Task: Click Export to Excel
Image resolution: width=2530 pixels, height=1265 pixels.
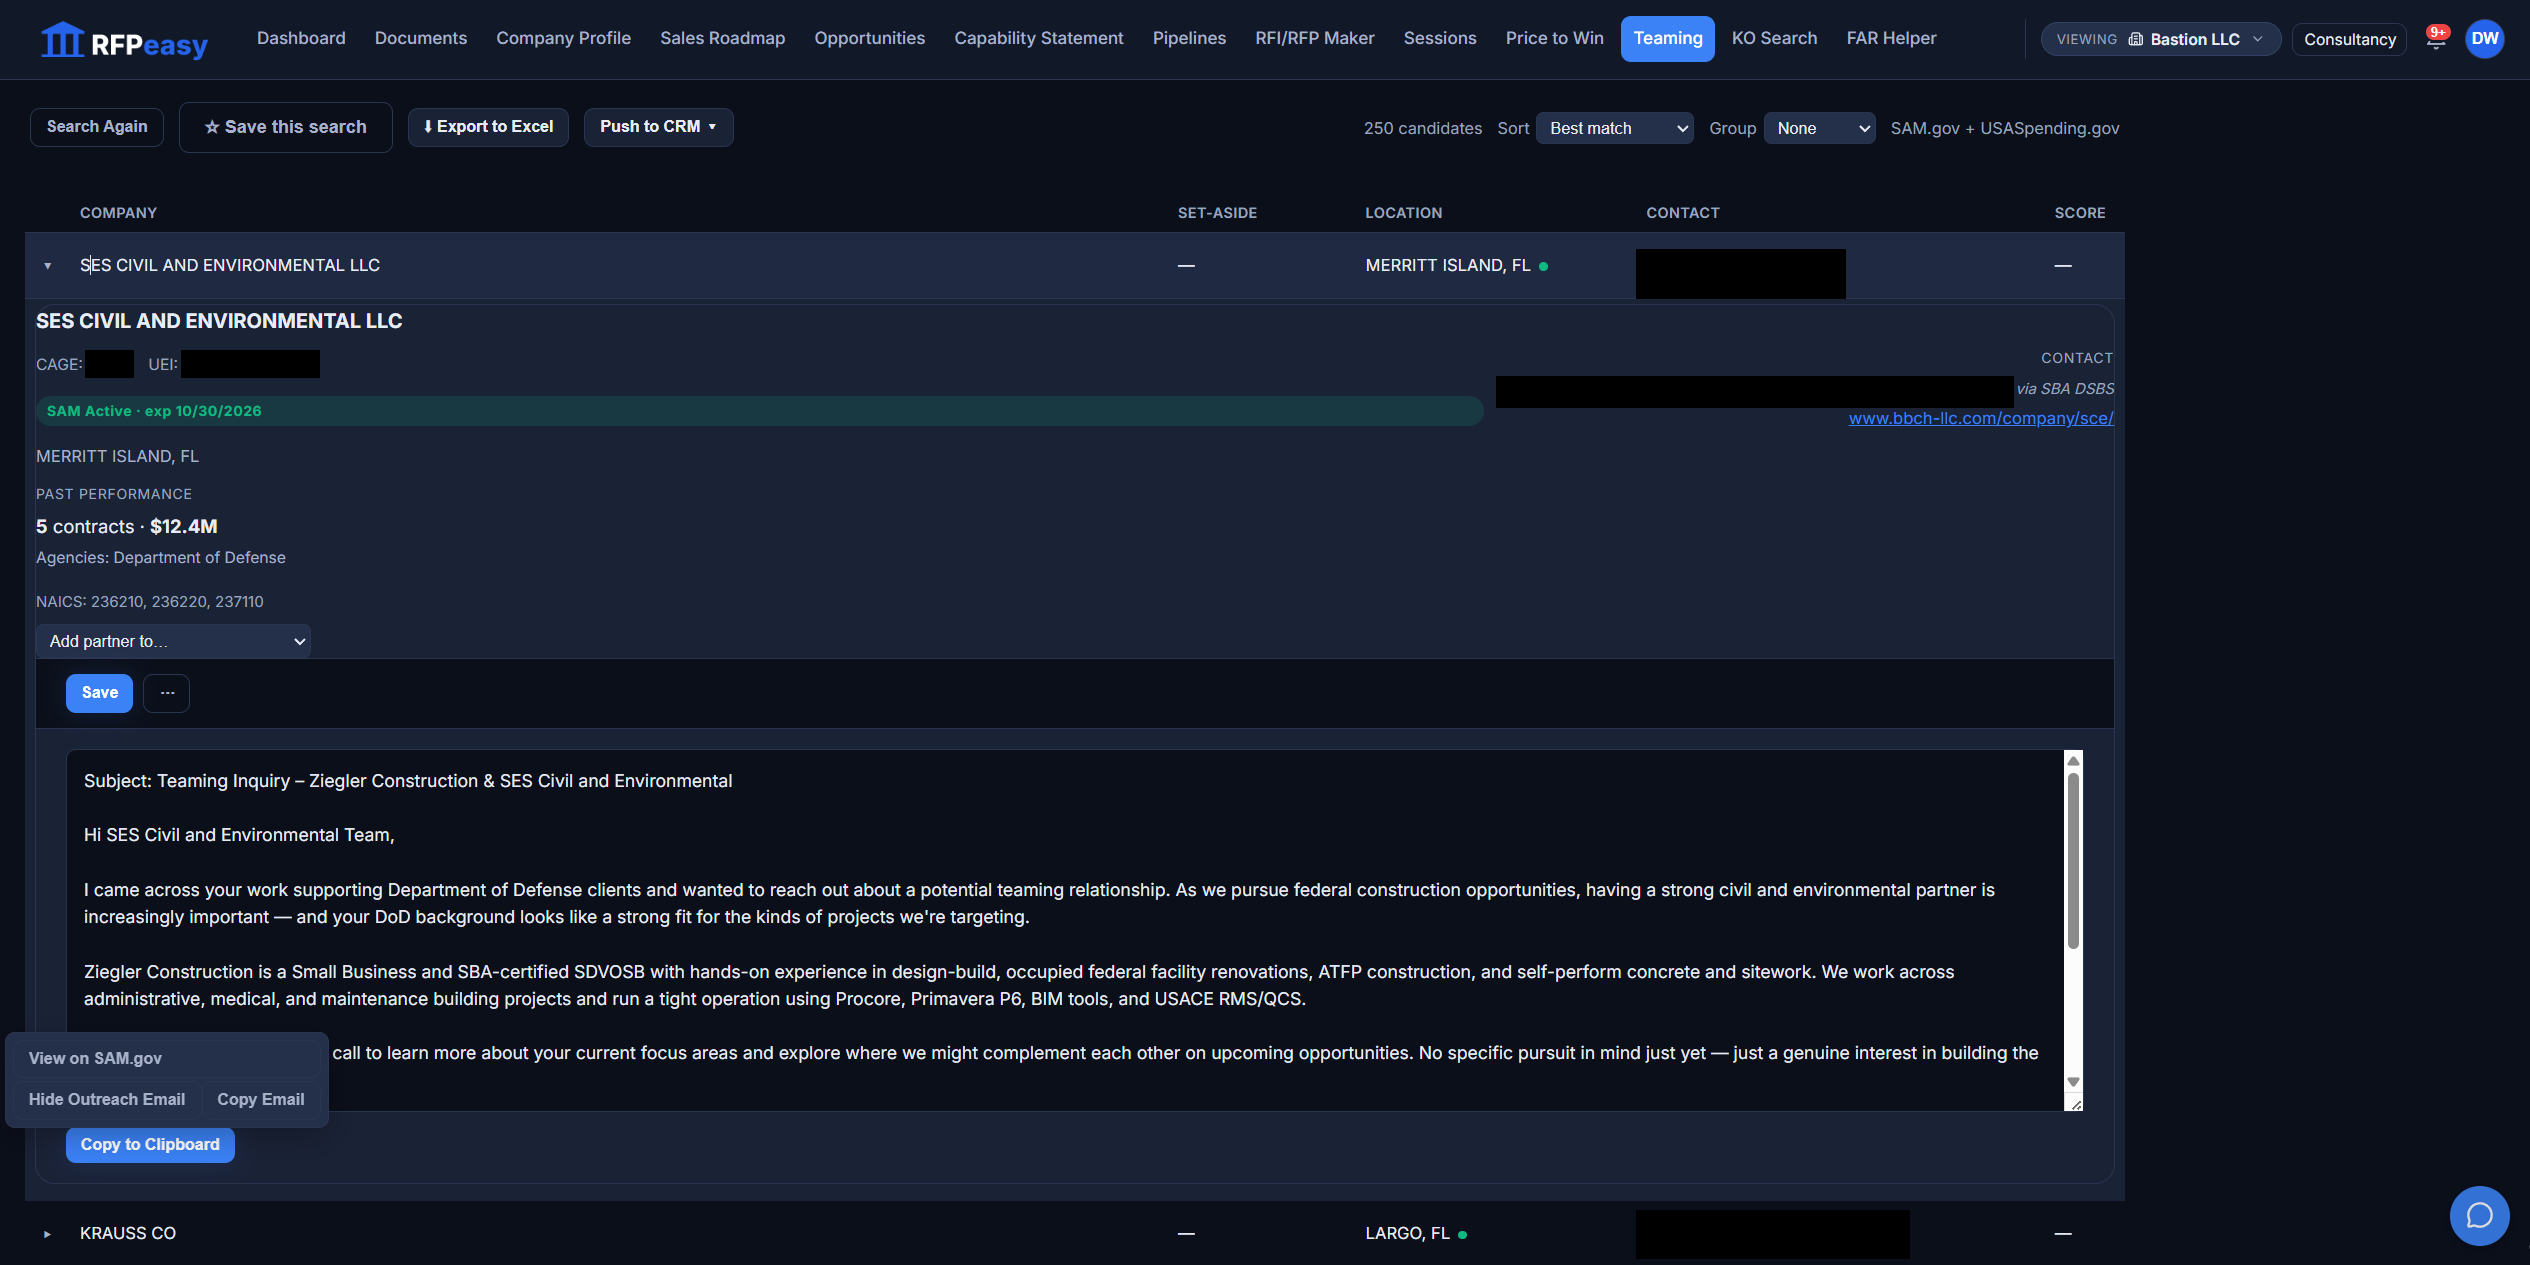Action: [x=488, y=127]
